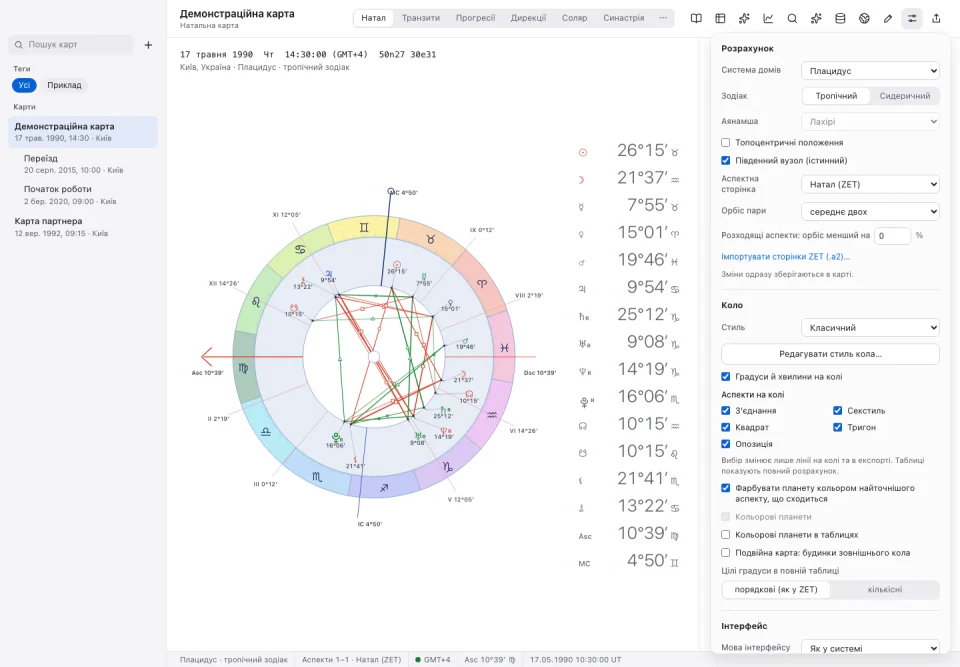Click the Virgo sign on the wheel
960x667 pixels.
pyautogui.click(x=244, y=367)
